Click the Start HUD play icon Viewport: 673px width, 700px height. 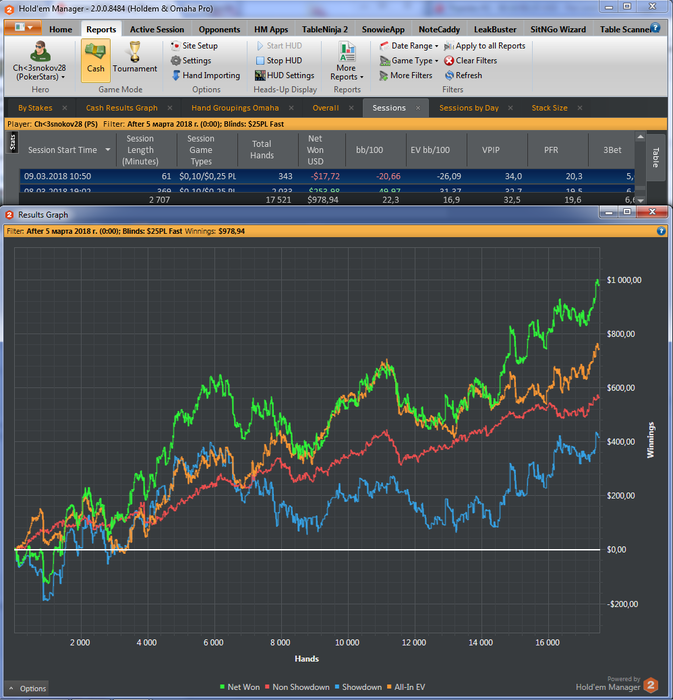[x=260, y=46]
